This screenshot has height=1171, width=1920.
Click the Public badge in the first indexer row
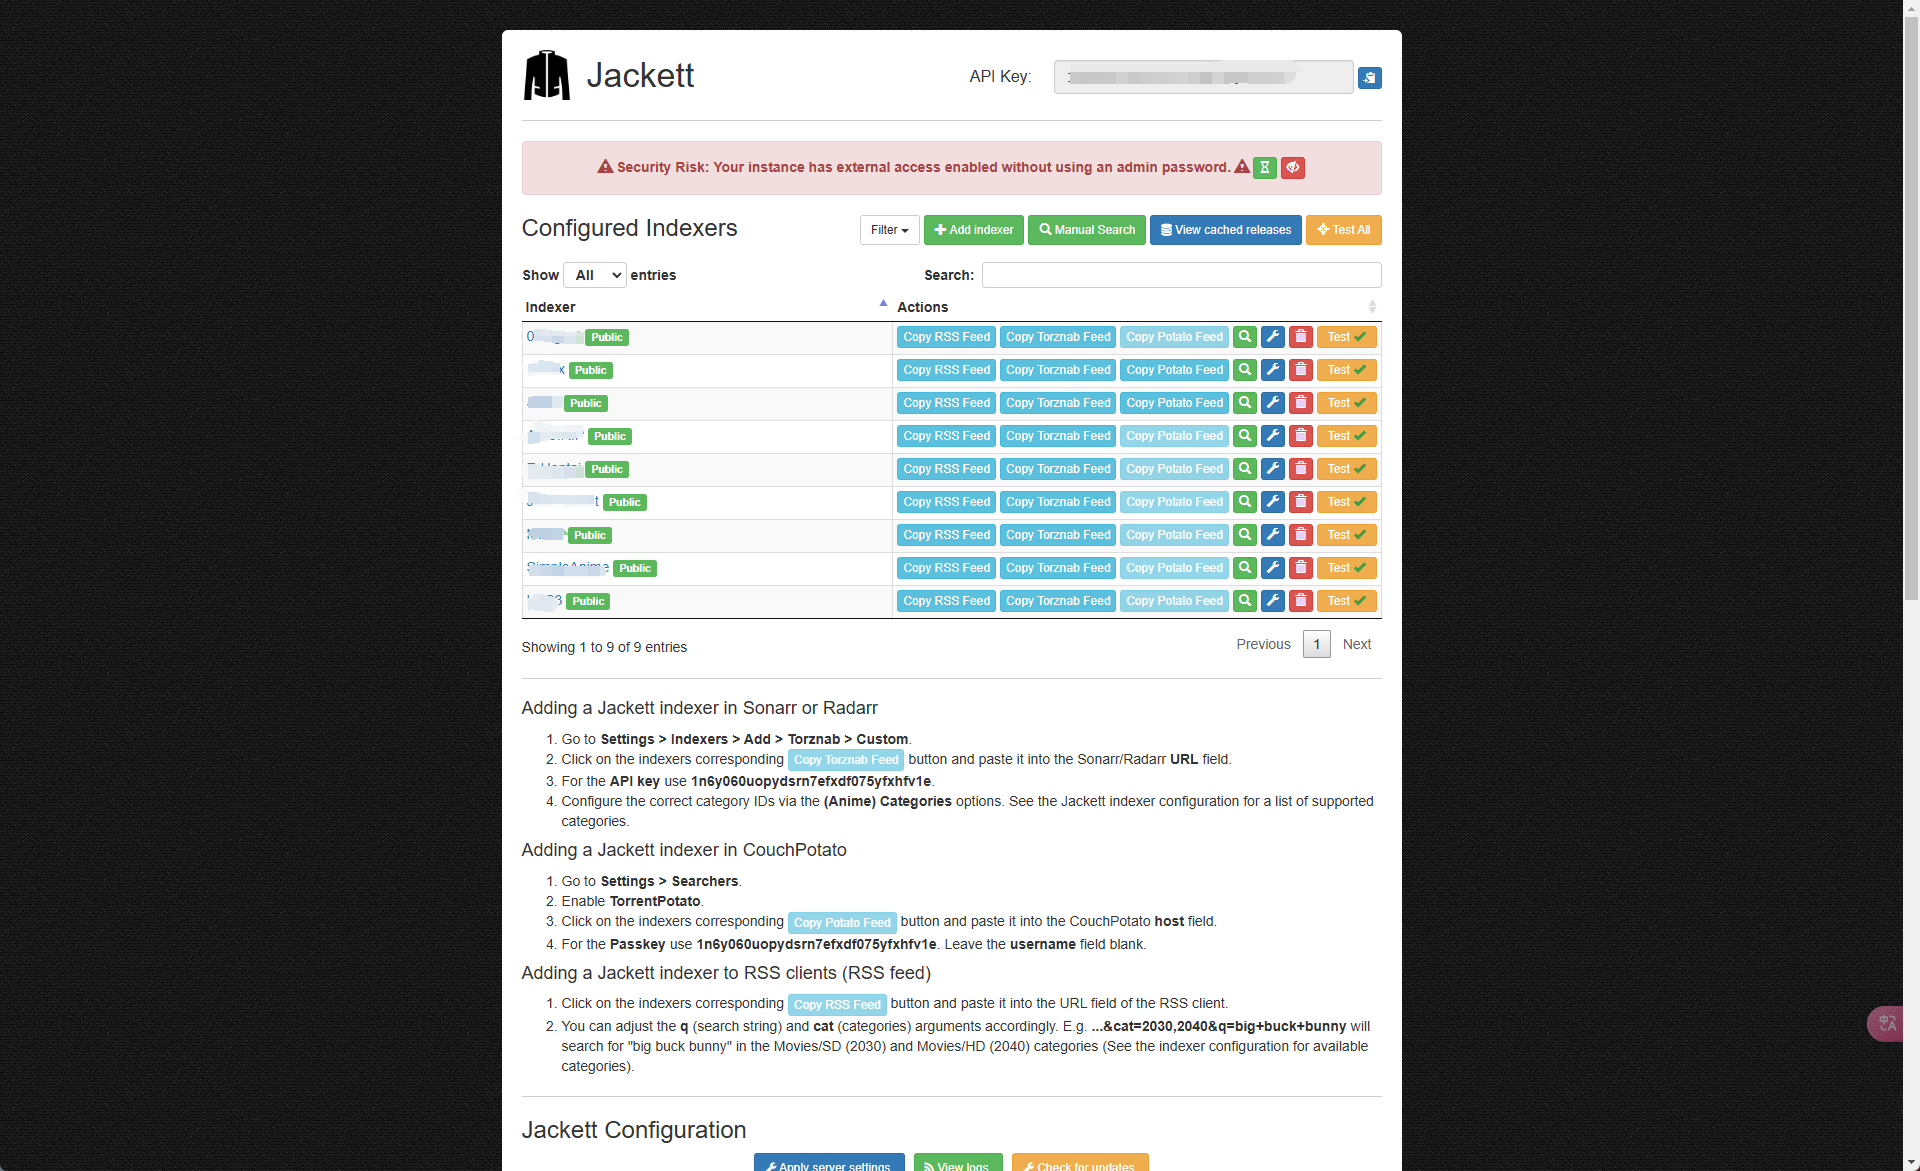[607, 337]
